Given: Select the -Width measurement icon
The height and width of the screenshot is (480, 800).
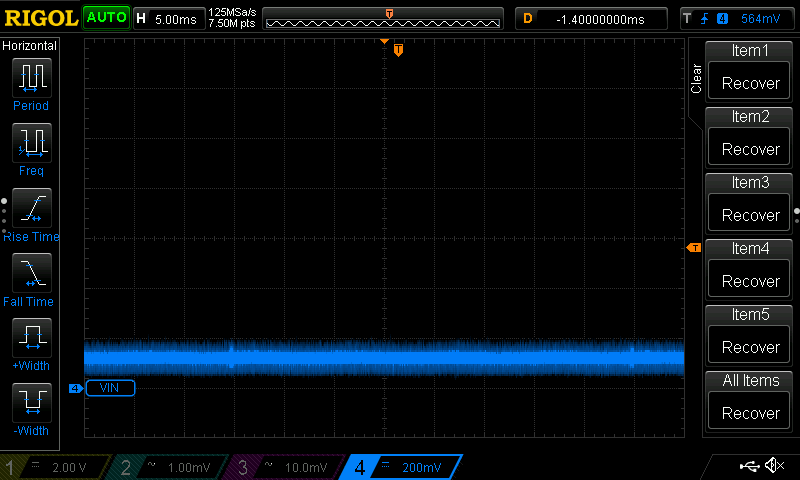Looking at the screenshot, I should (32, 402).
